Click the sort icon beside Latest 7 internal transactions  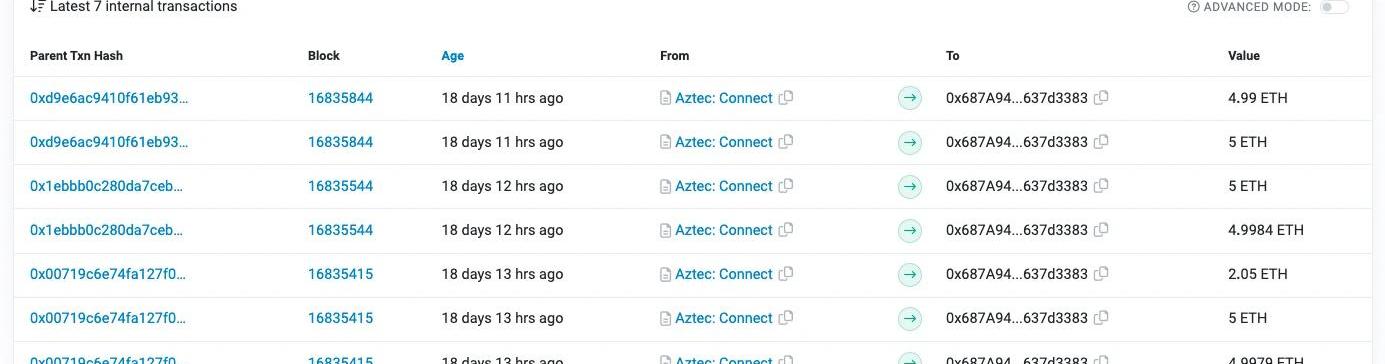point(37,7)
